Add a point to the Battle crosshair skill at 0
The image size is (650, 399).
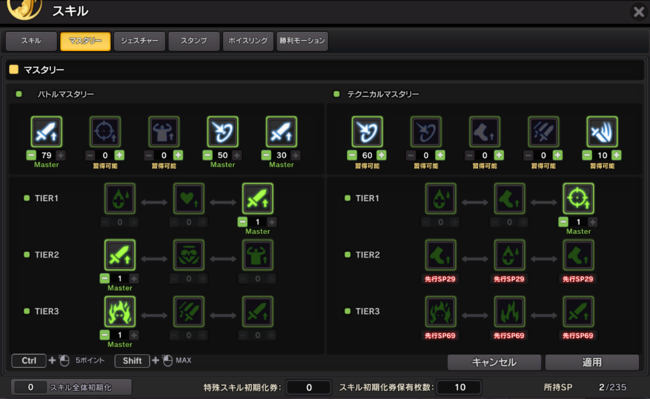[119, 155]
